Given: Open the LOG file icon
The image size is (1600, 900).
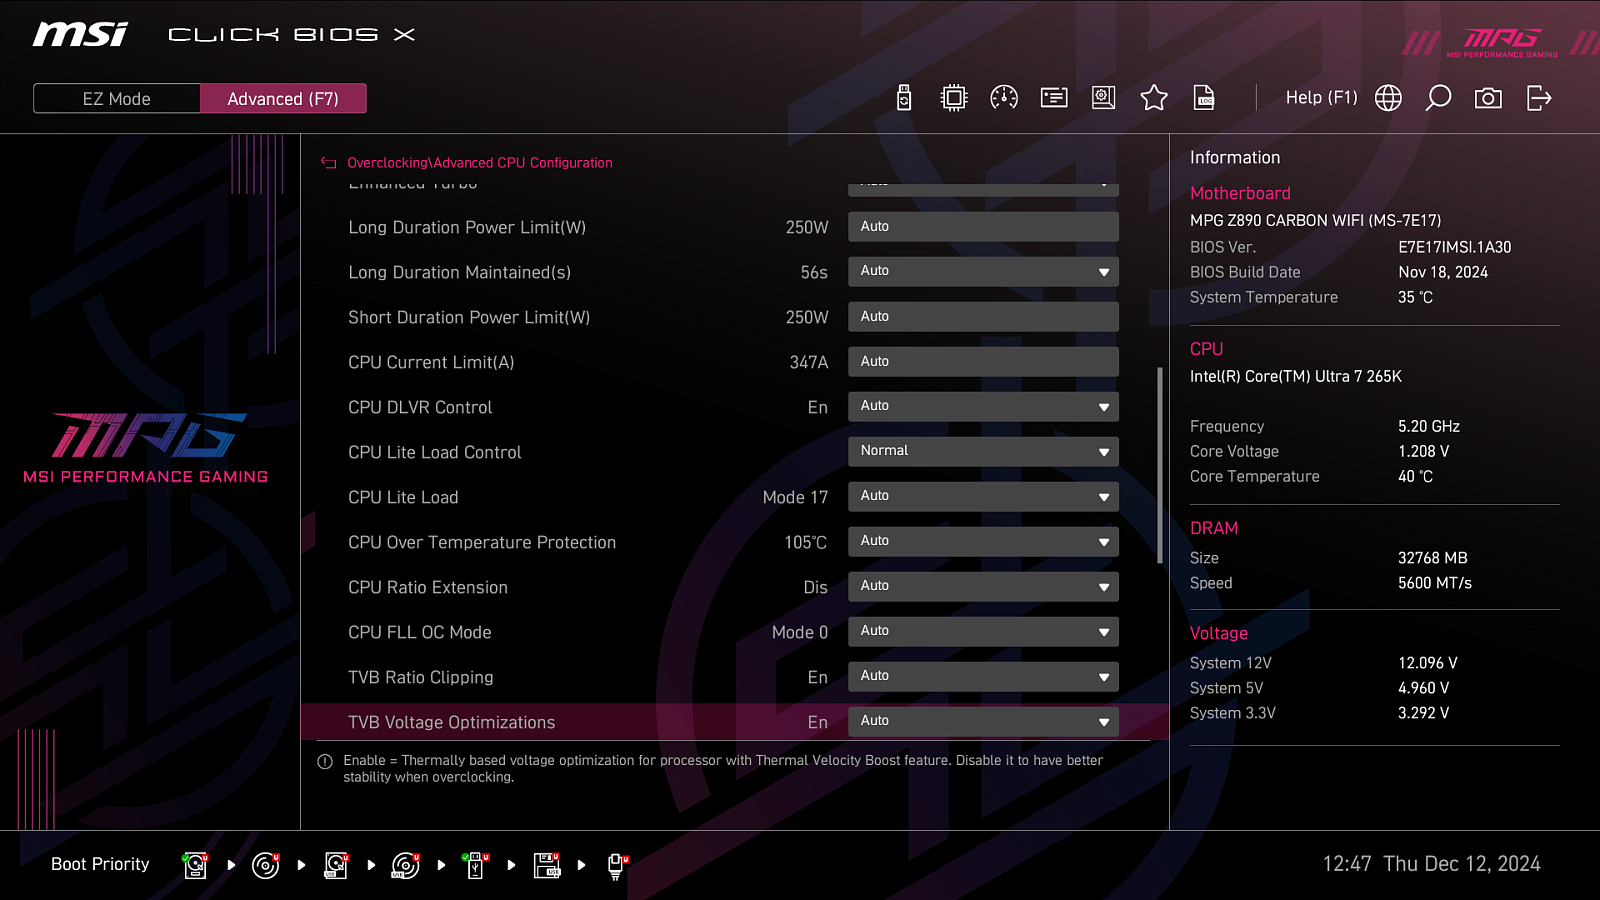Looking at the screenshot, I should tap(1204, 98).
